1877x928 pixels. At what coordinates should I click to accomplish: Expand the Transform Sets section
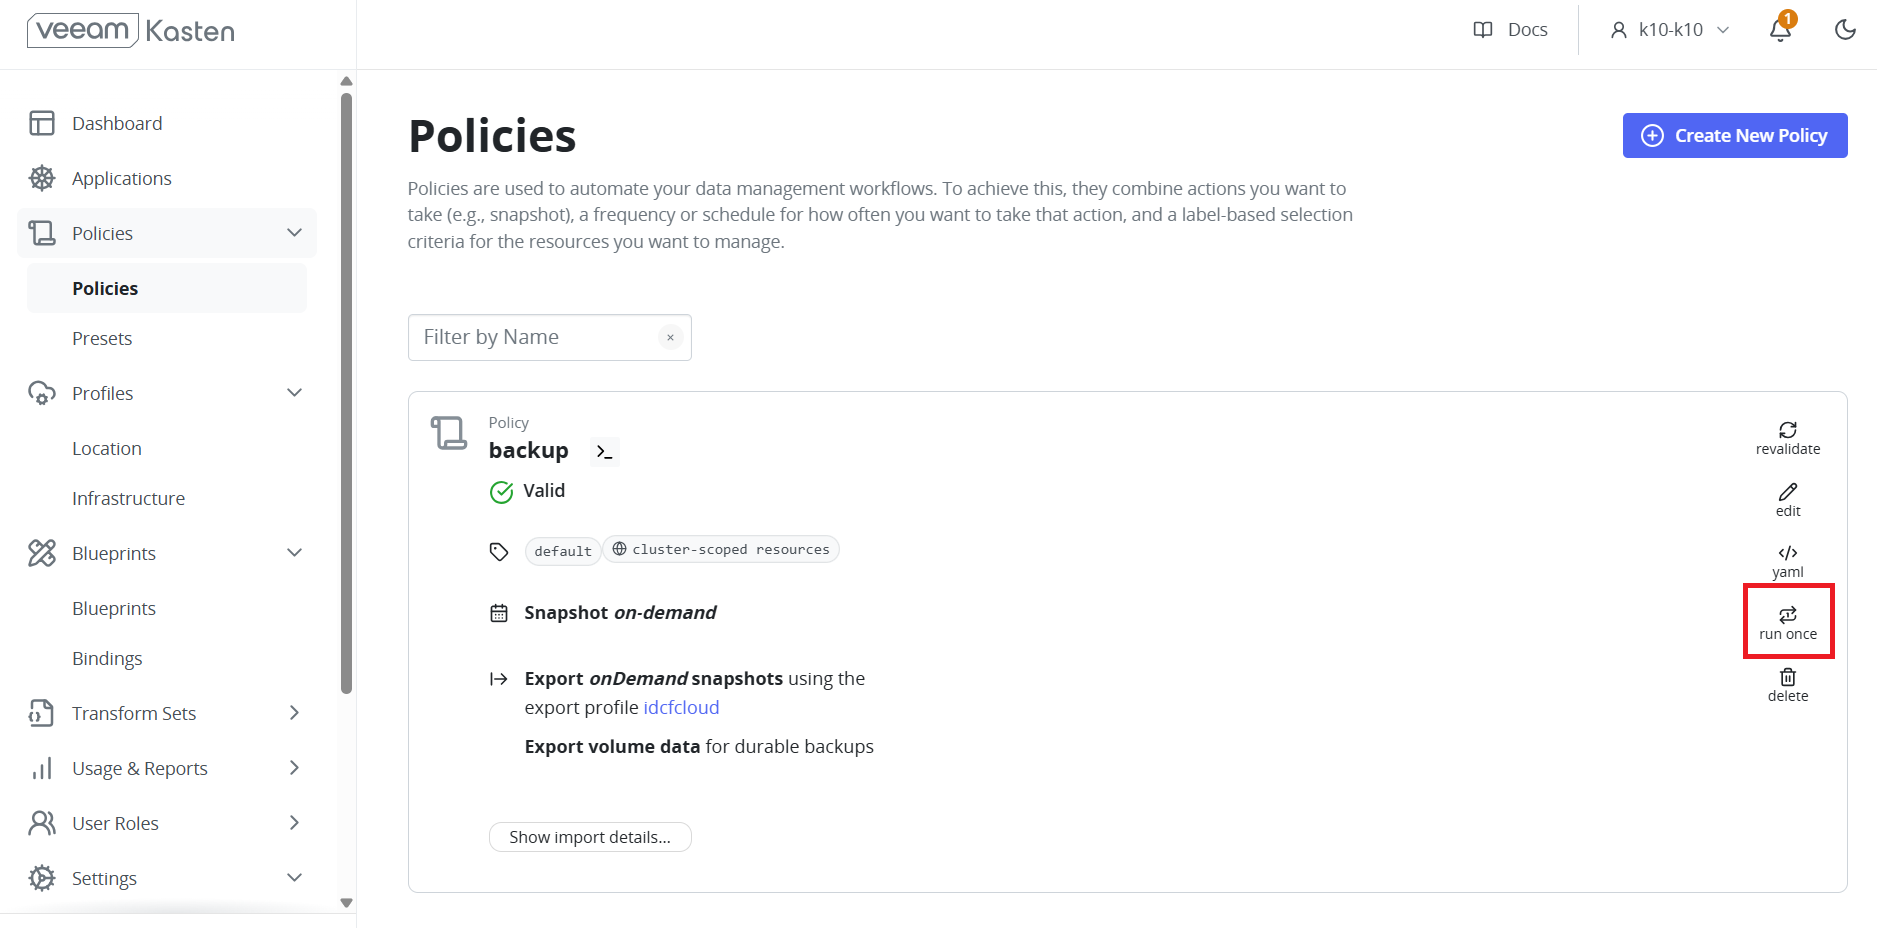(x=294, y=713)
